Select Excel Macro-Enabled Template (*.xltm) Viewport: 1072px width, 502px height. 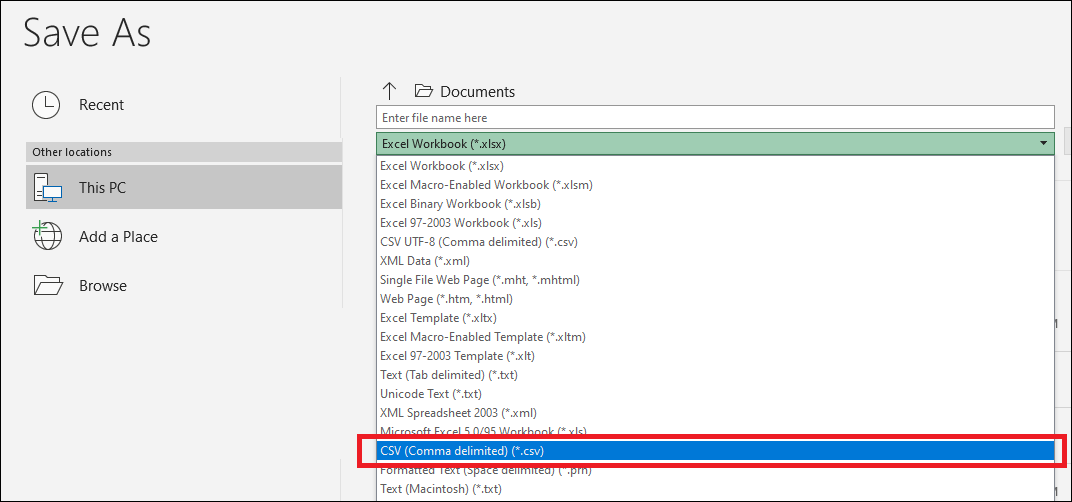point(715,336)
